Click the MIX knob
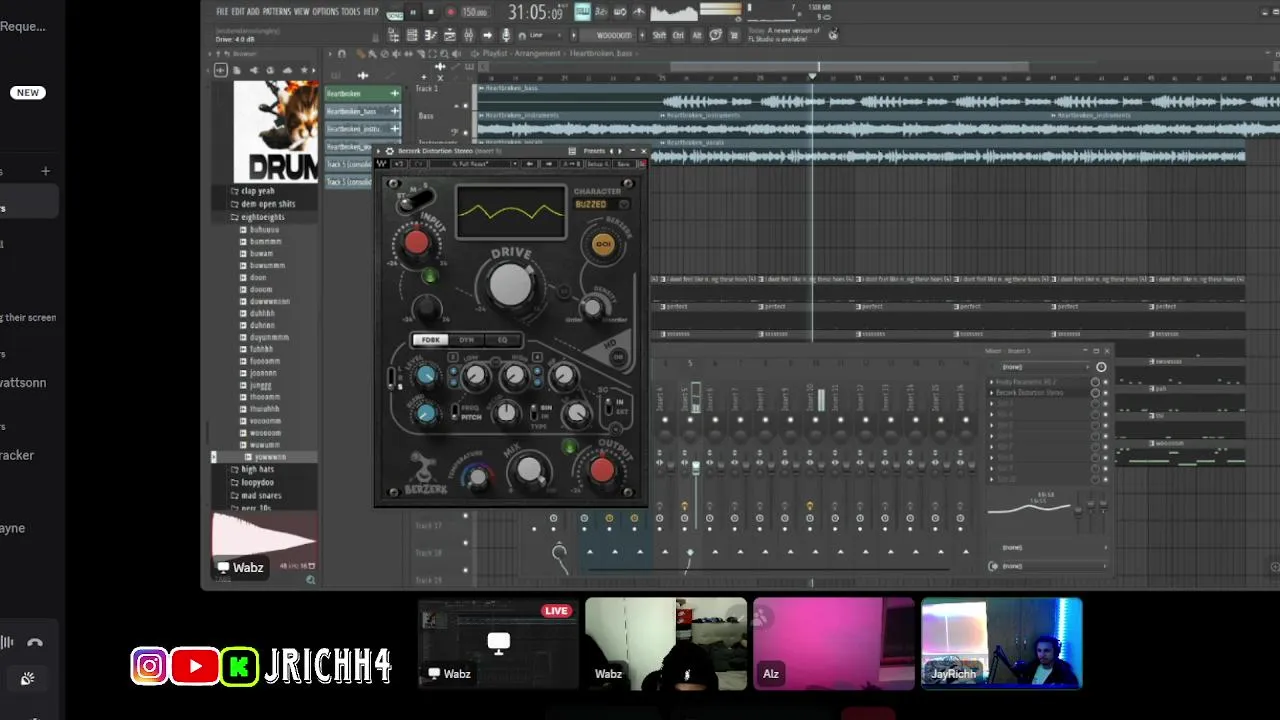Viewport: 1280px width, 720px height. 529,469
